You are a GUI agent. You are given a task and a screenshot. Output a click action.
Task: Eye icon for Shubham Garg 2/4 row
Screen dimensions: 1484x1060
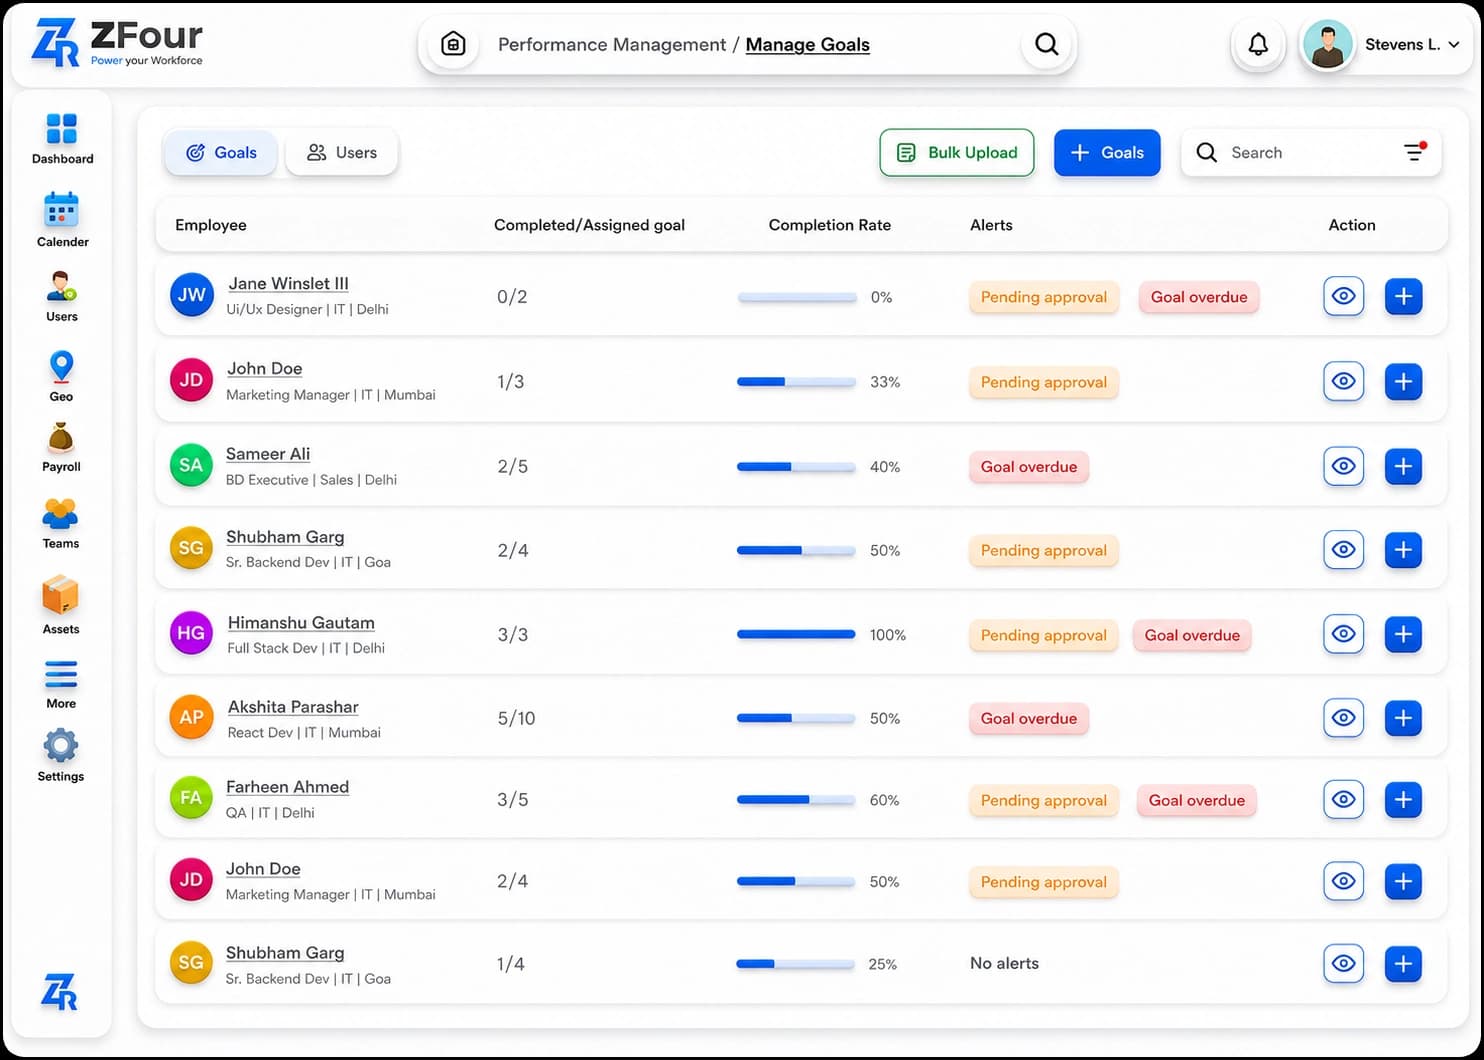click(1343, 549)
